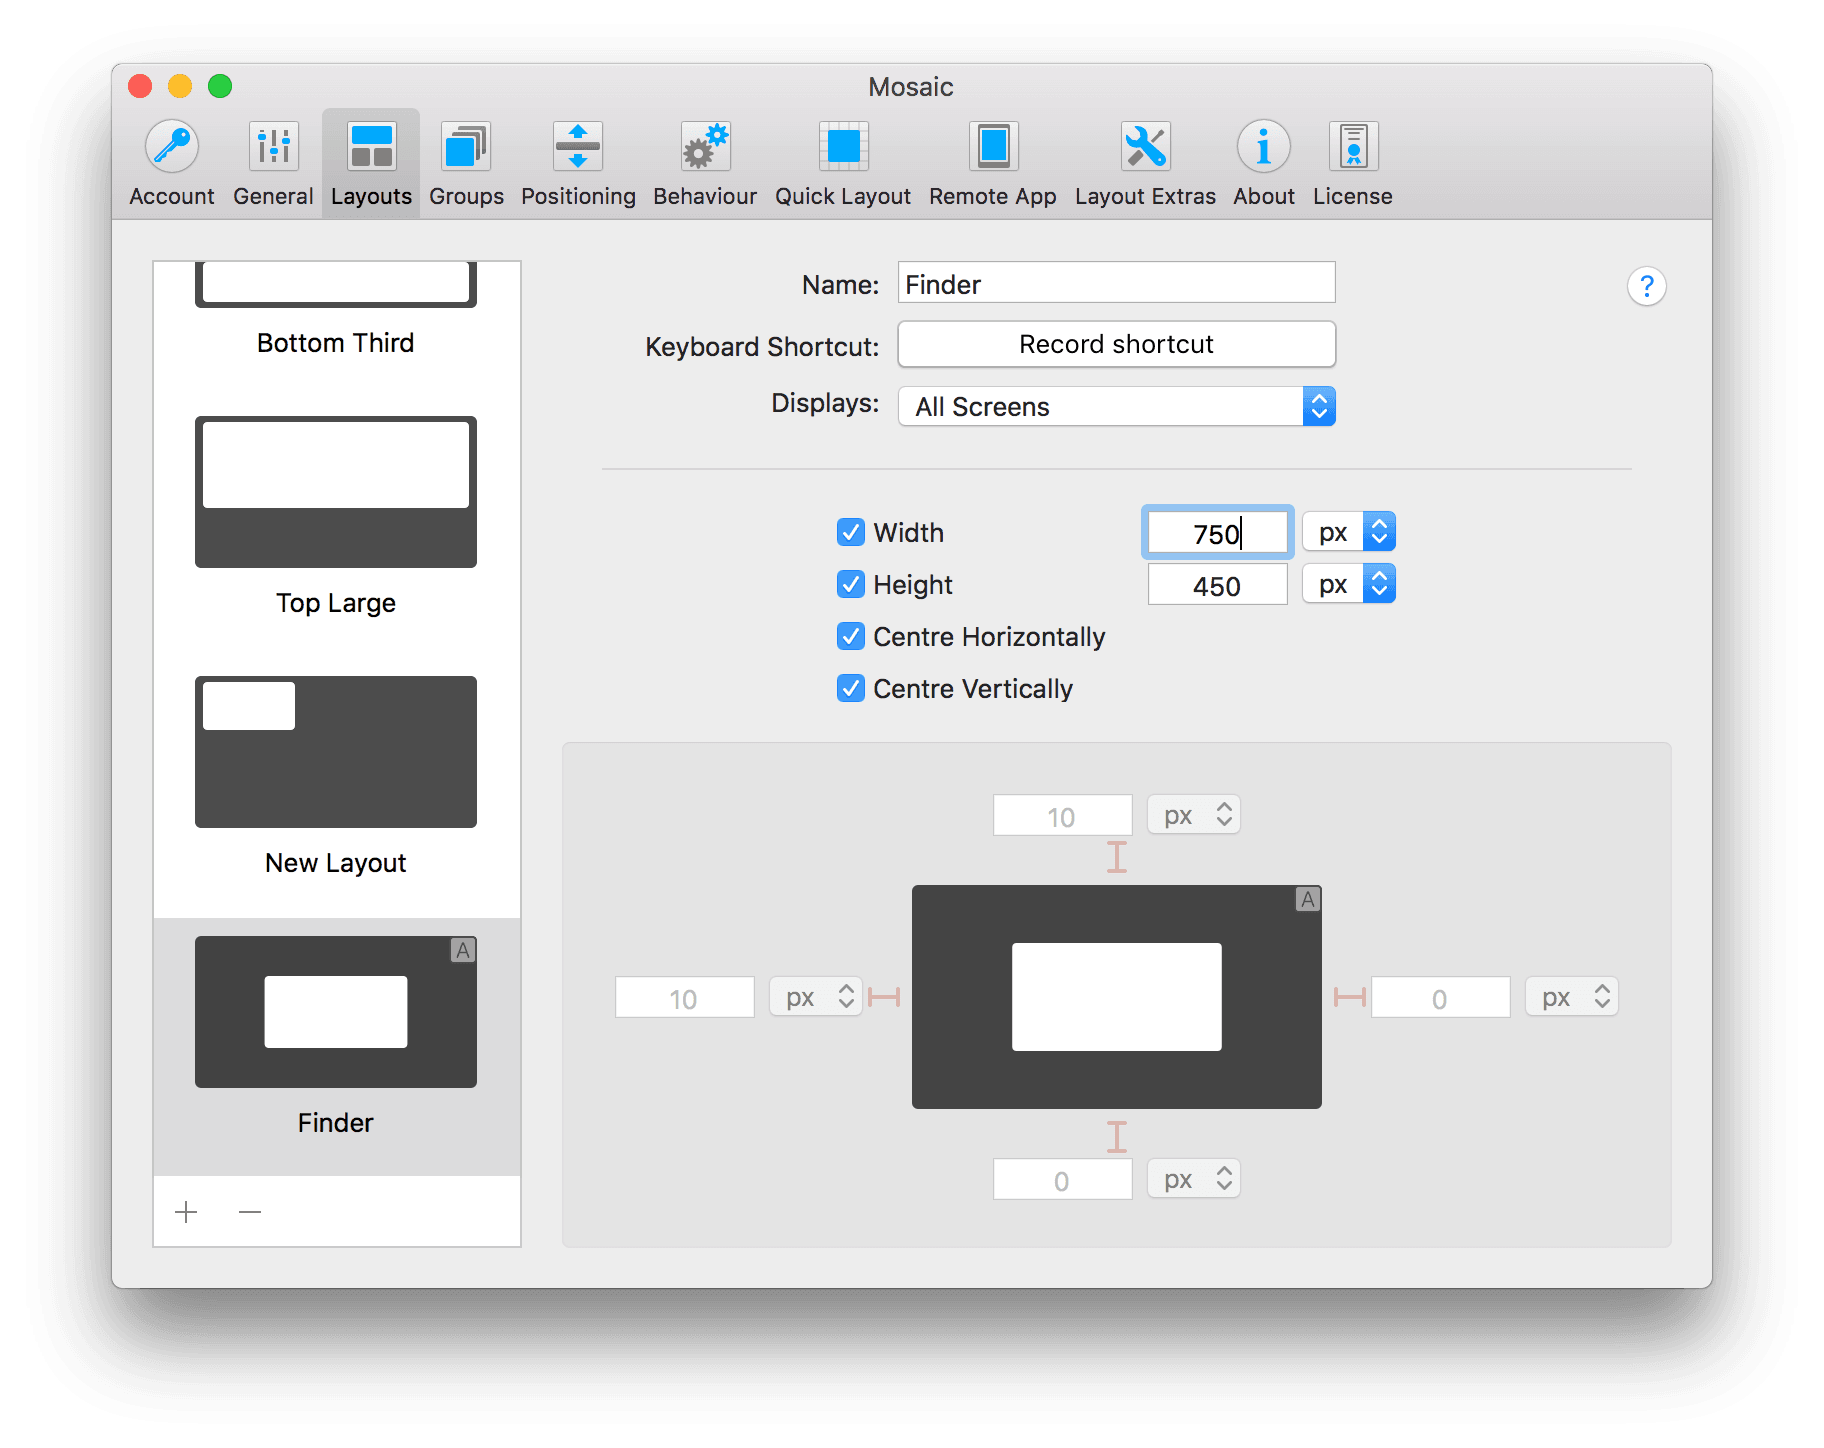
Task: Select the Top Large layout
Action: pyautogui.click(x=335, y=492)
